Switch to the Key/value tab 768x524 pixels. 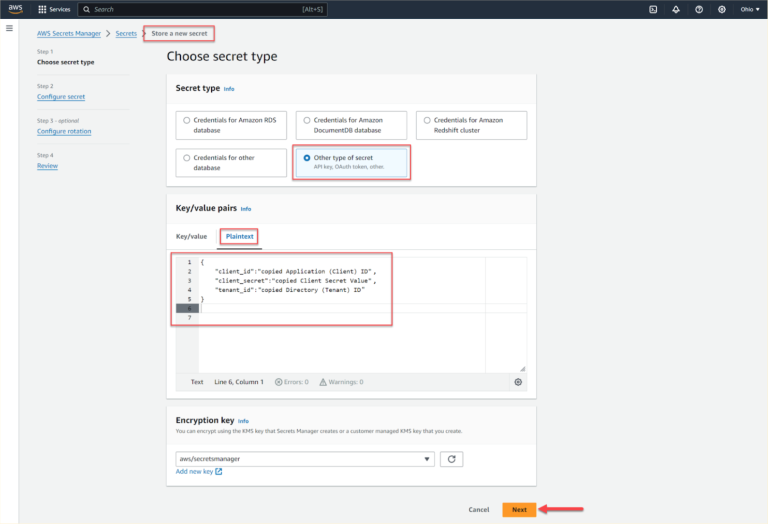[x=191, y=236]
